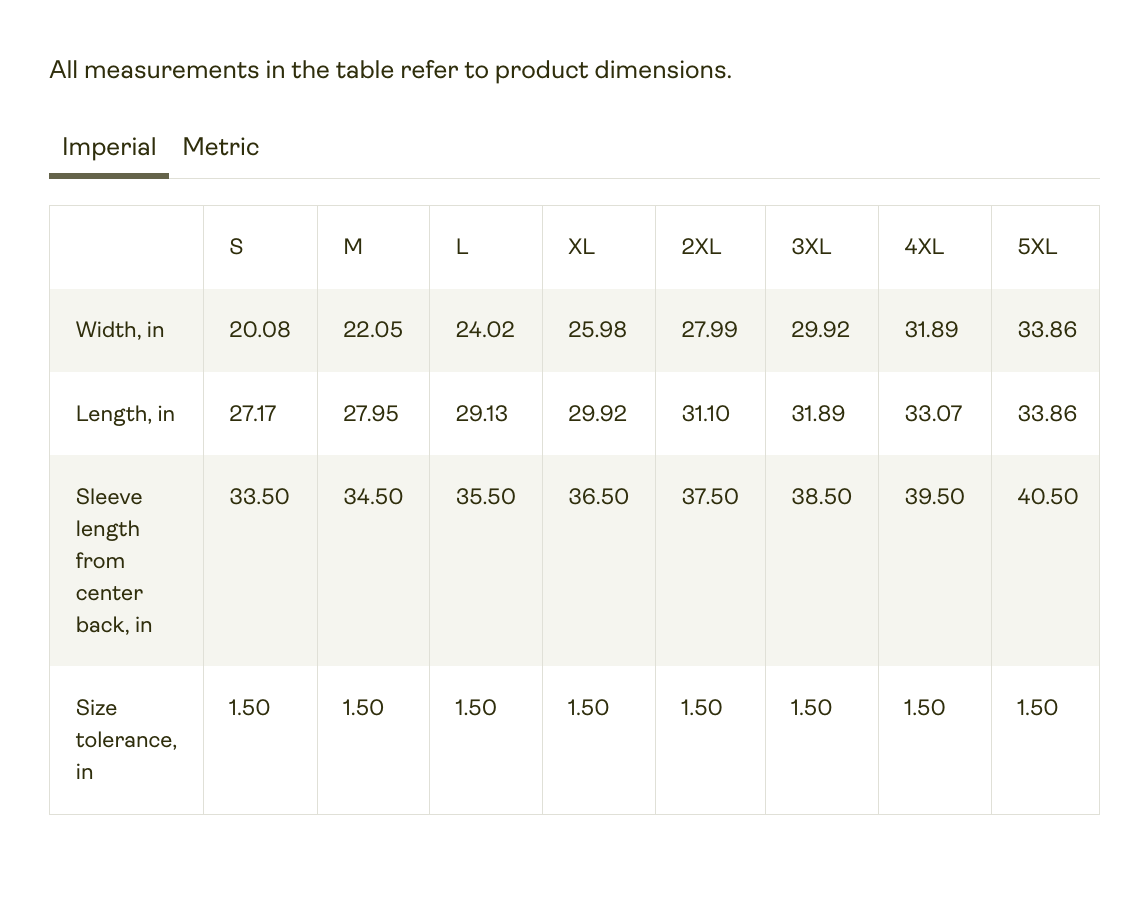Select the 24.02 width value for L
The width and height of the screenshot is (1134, 924).
pyautogui.click(x=485, y=330)
